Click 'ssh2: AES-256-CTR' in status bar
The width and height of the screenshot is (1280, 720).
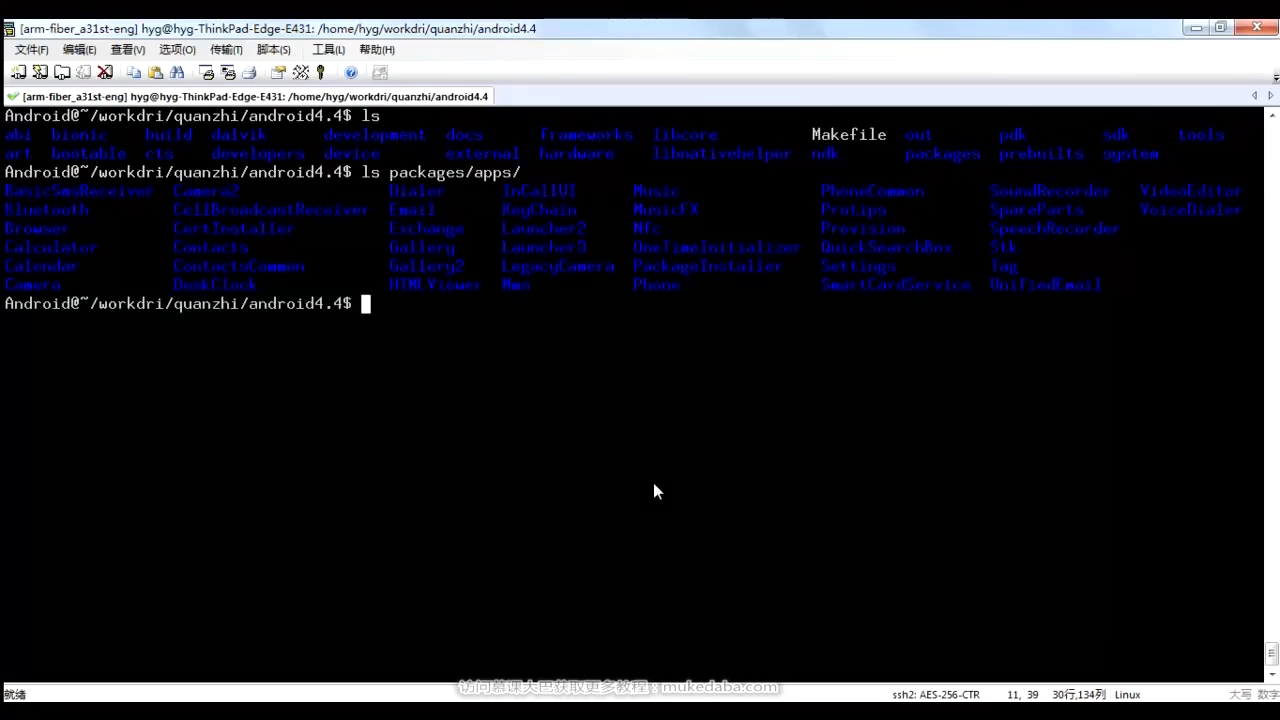[936, 694]
